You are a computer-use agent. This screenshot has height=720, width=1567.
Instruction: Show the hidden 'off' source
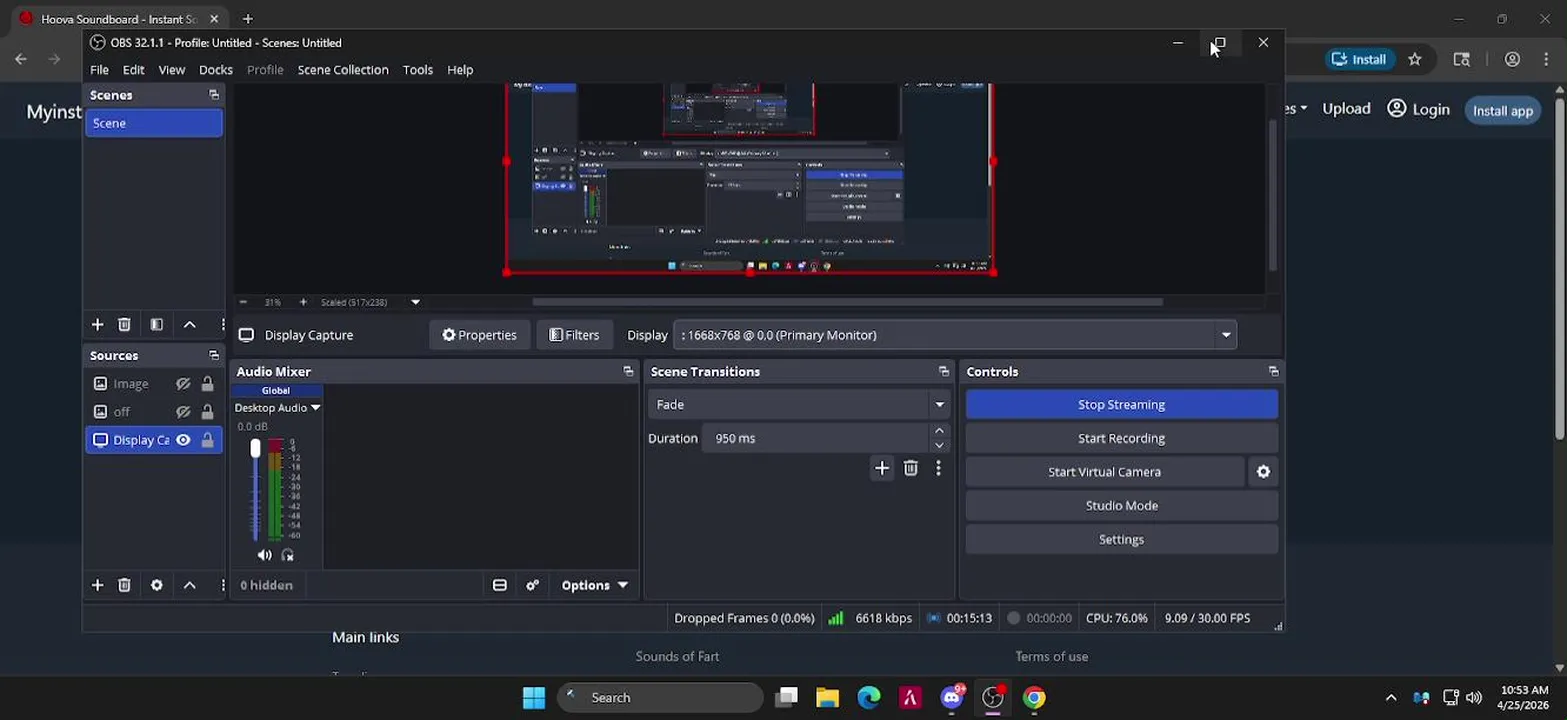coord(183,412)
